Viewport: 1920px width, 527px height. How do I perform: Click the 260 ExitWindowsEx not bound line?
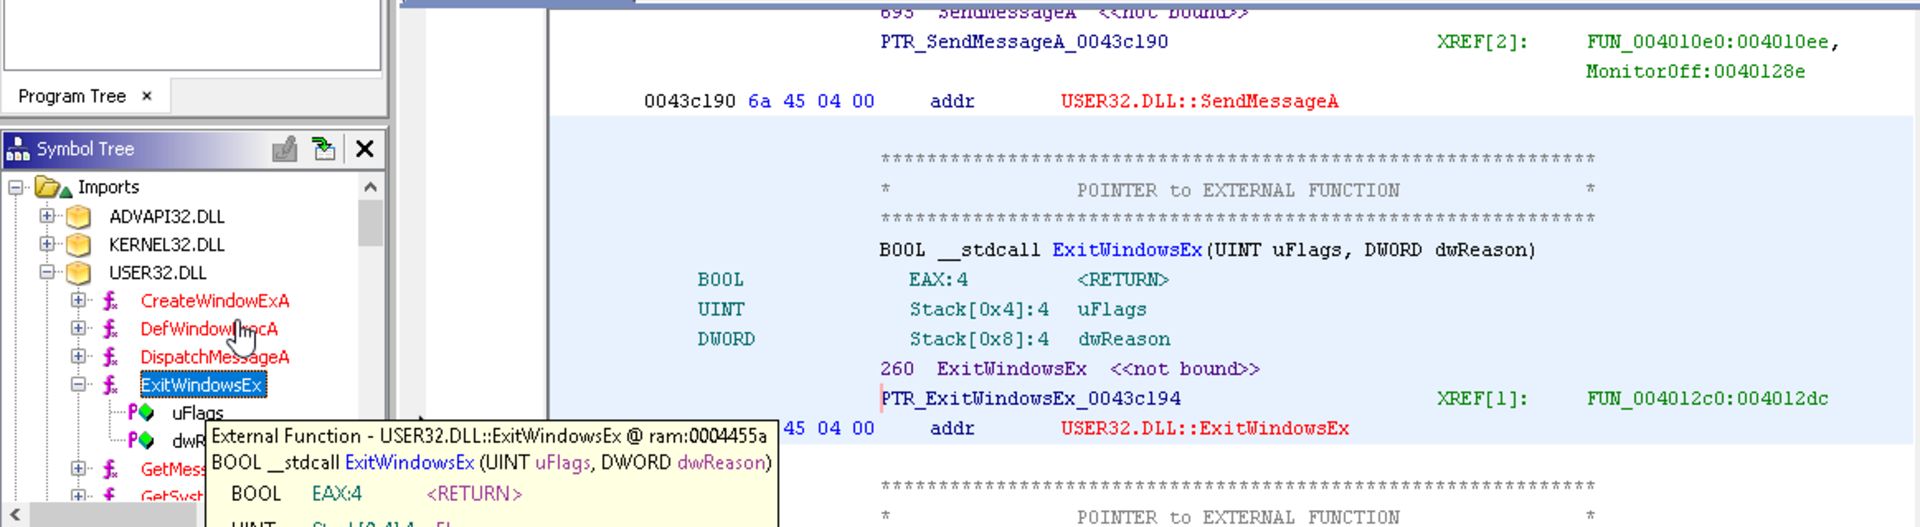tap(1070, 369)
